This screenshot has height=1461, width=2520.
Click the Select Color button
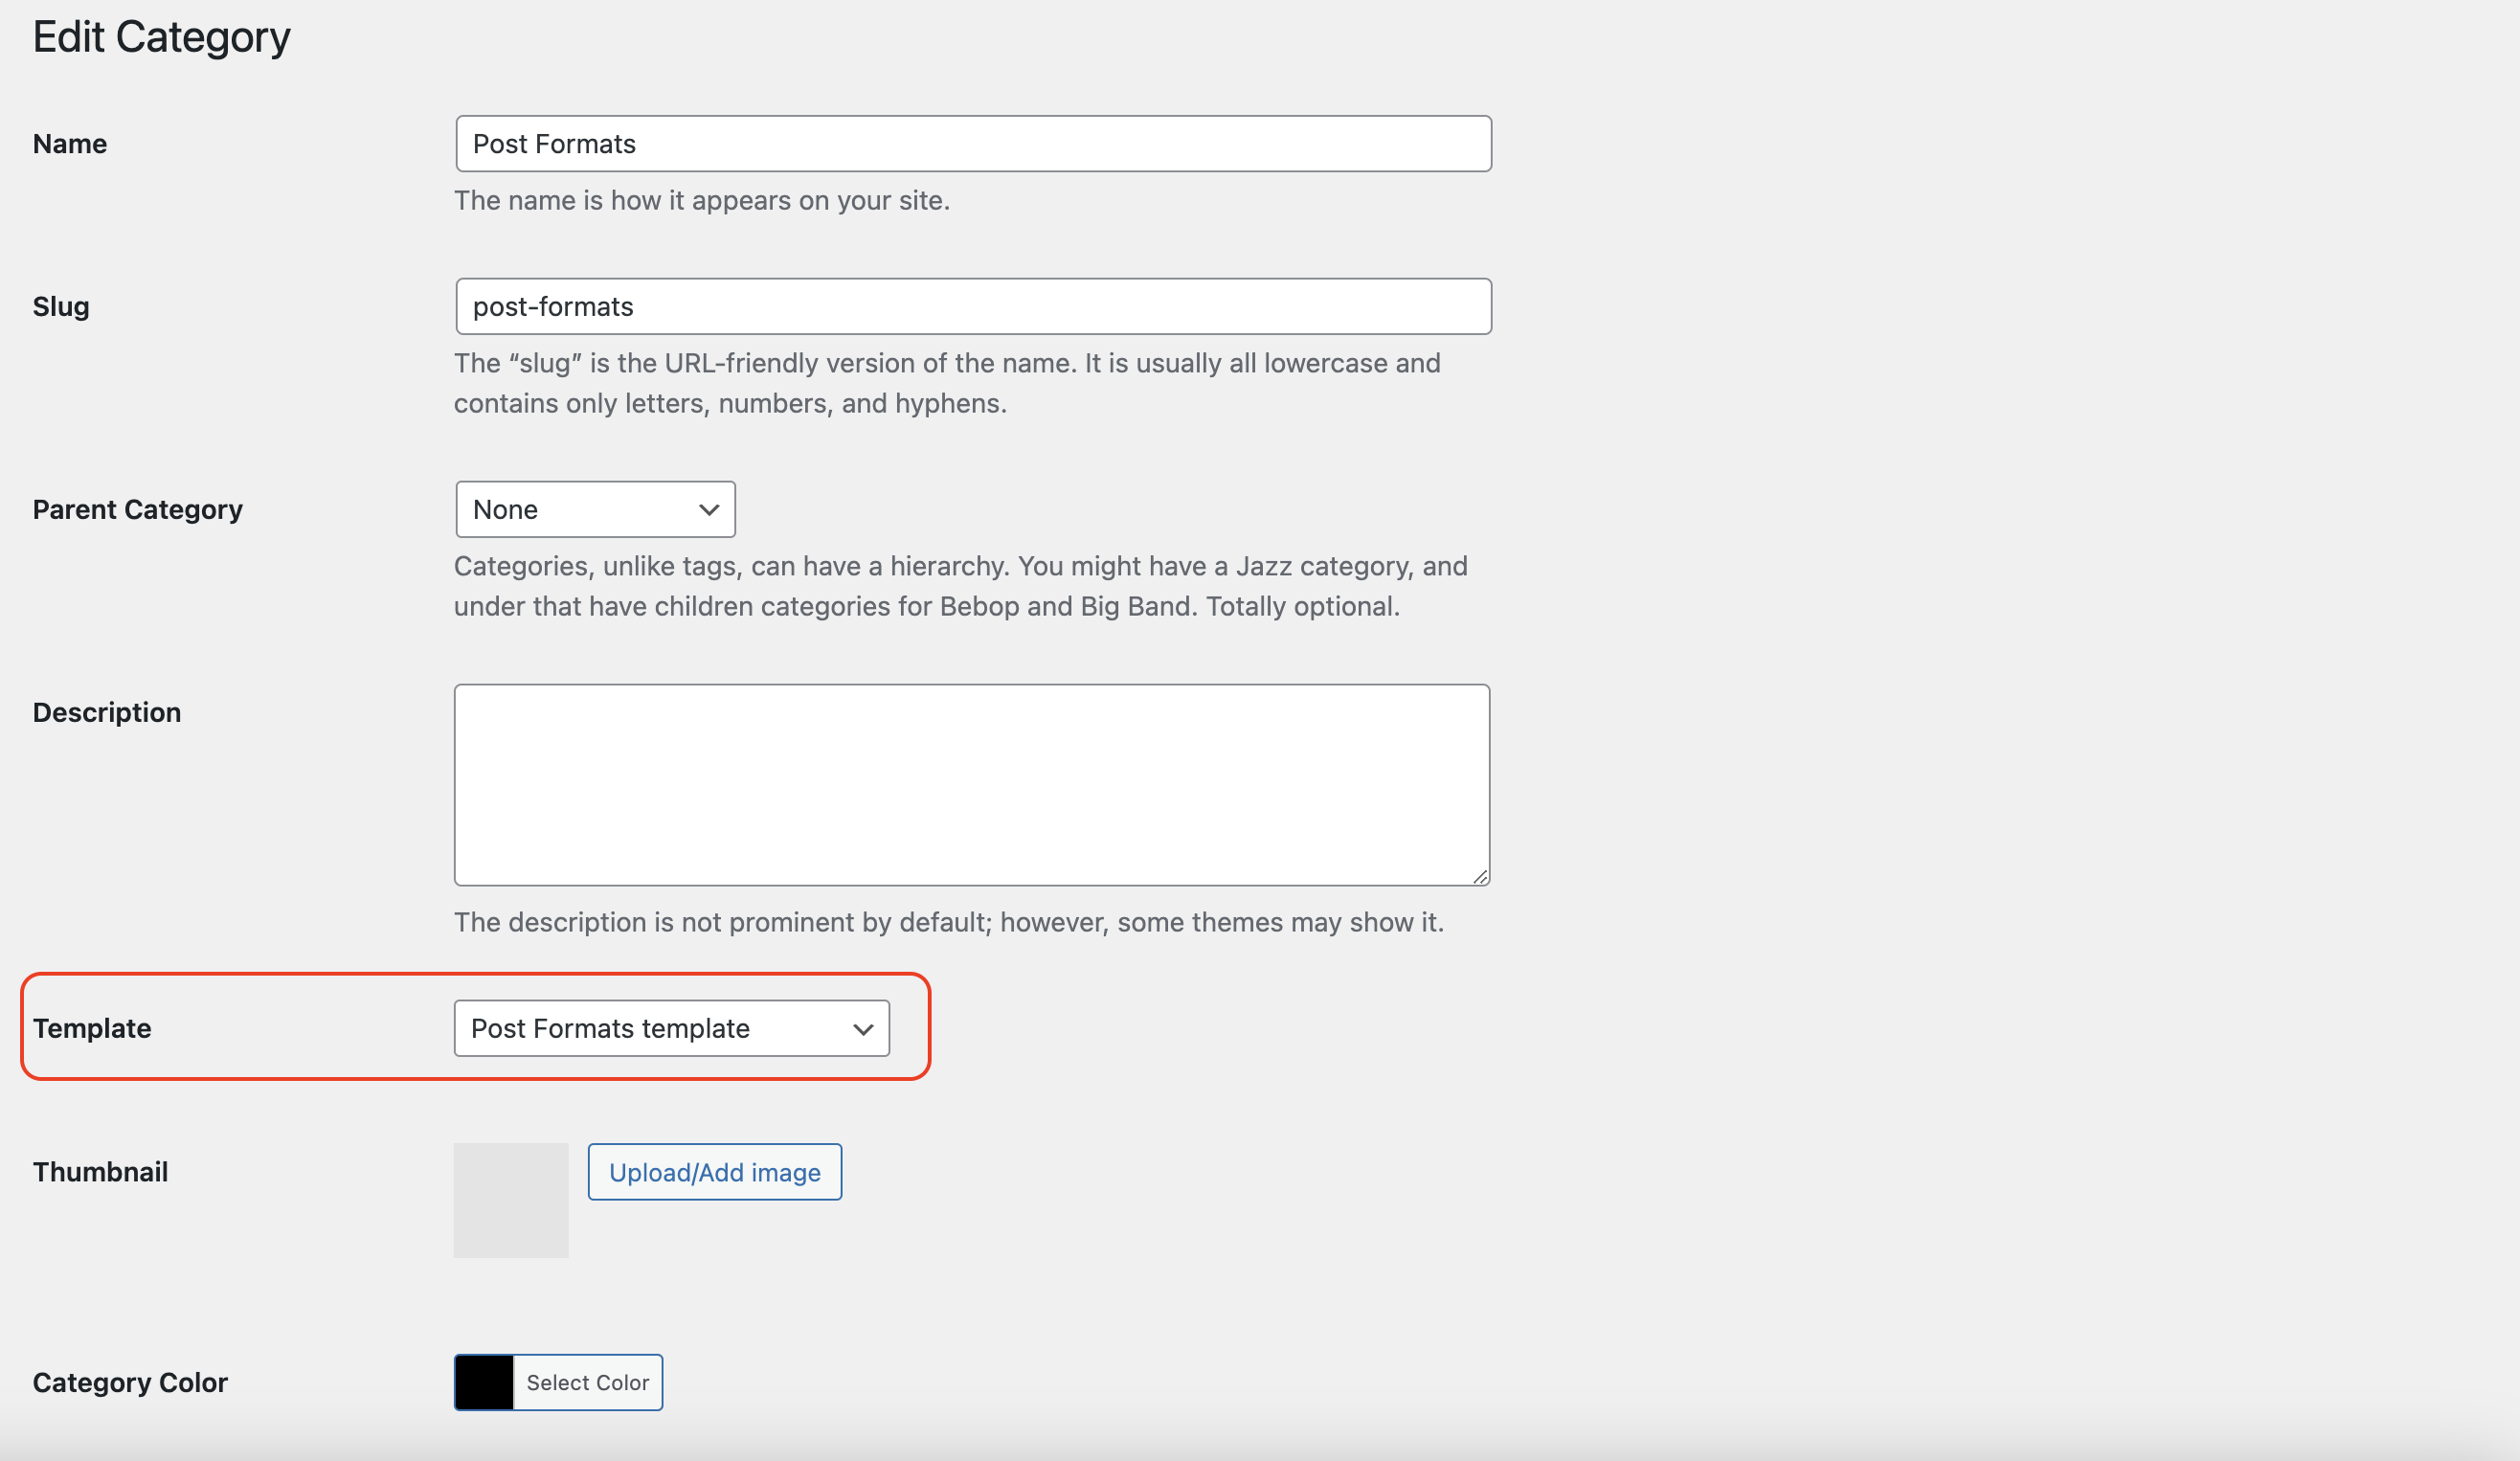pyautogui.click(x=587, y=1382)
